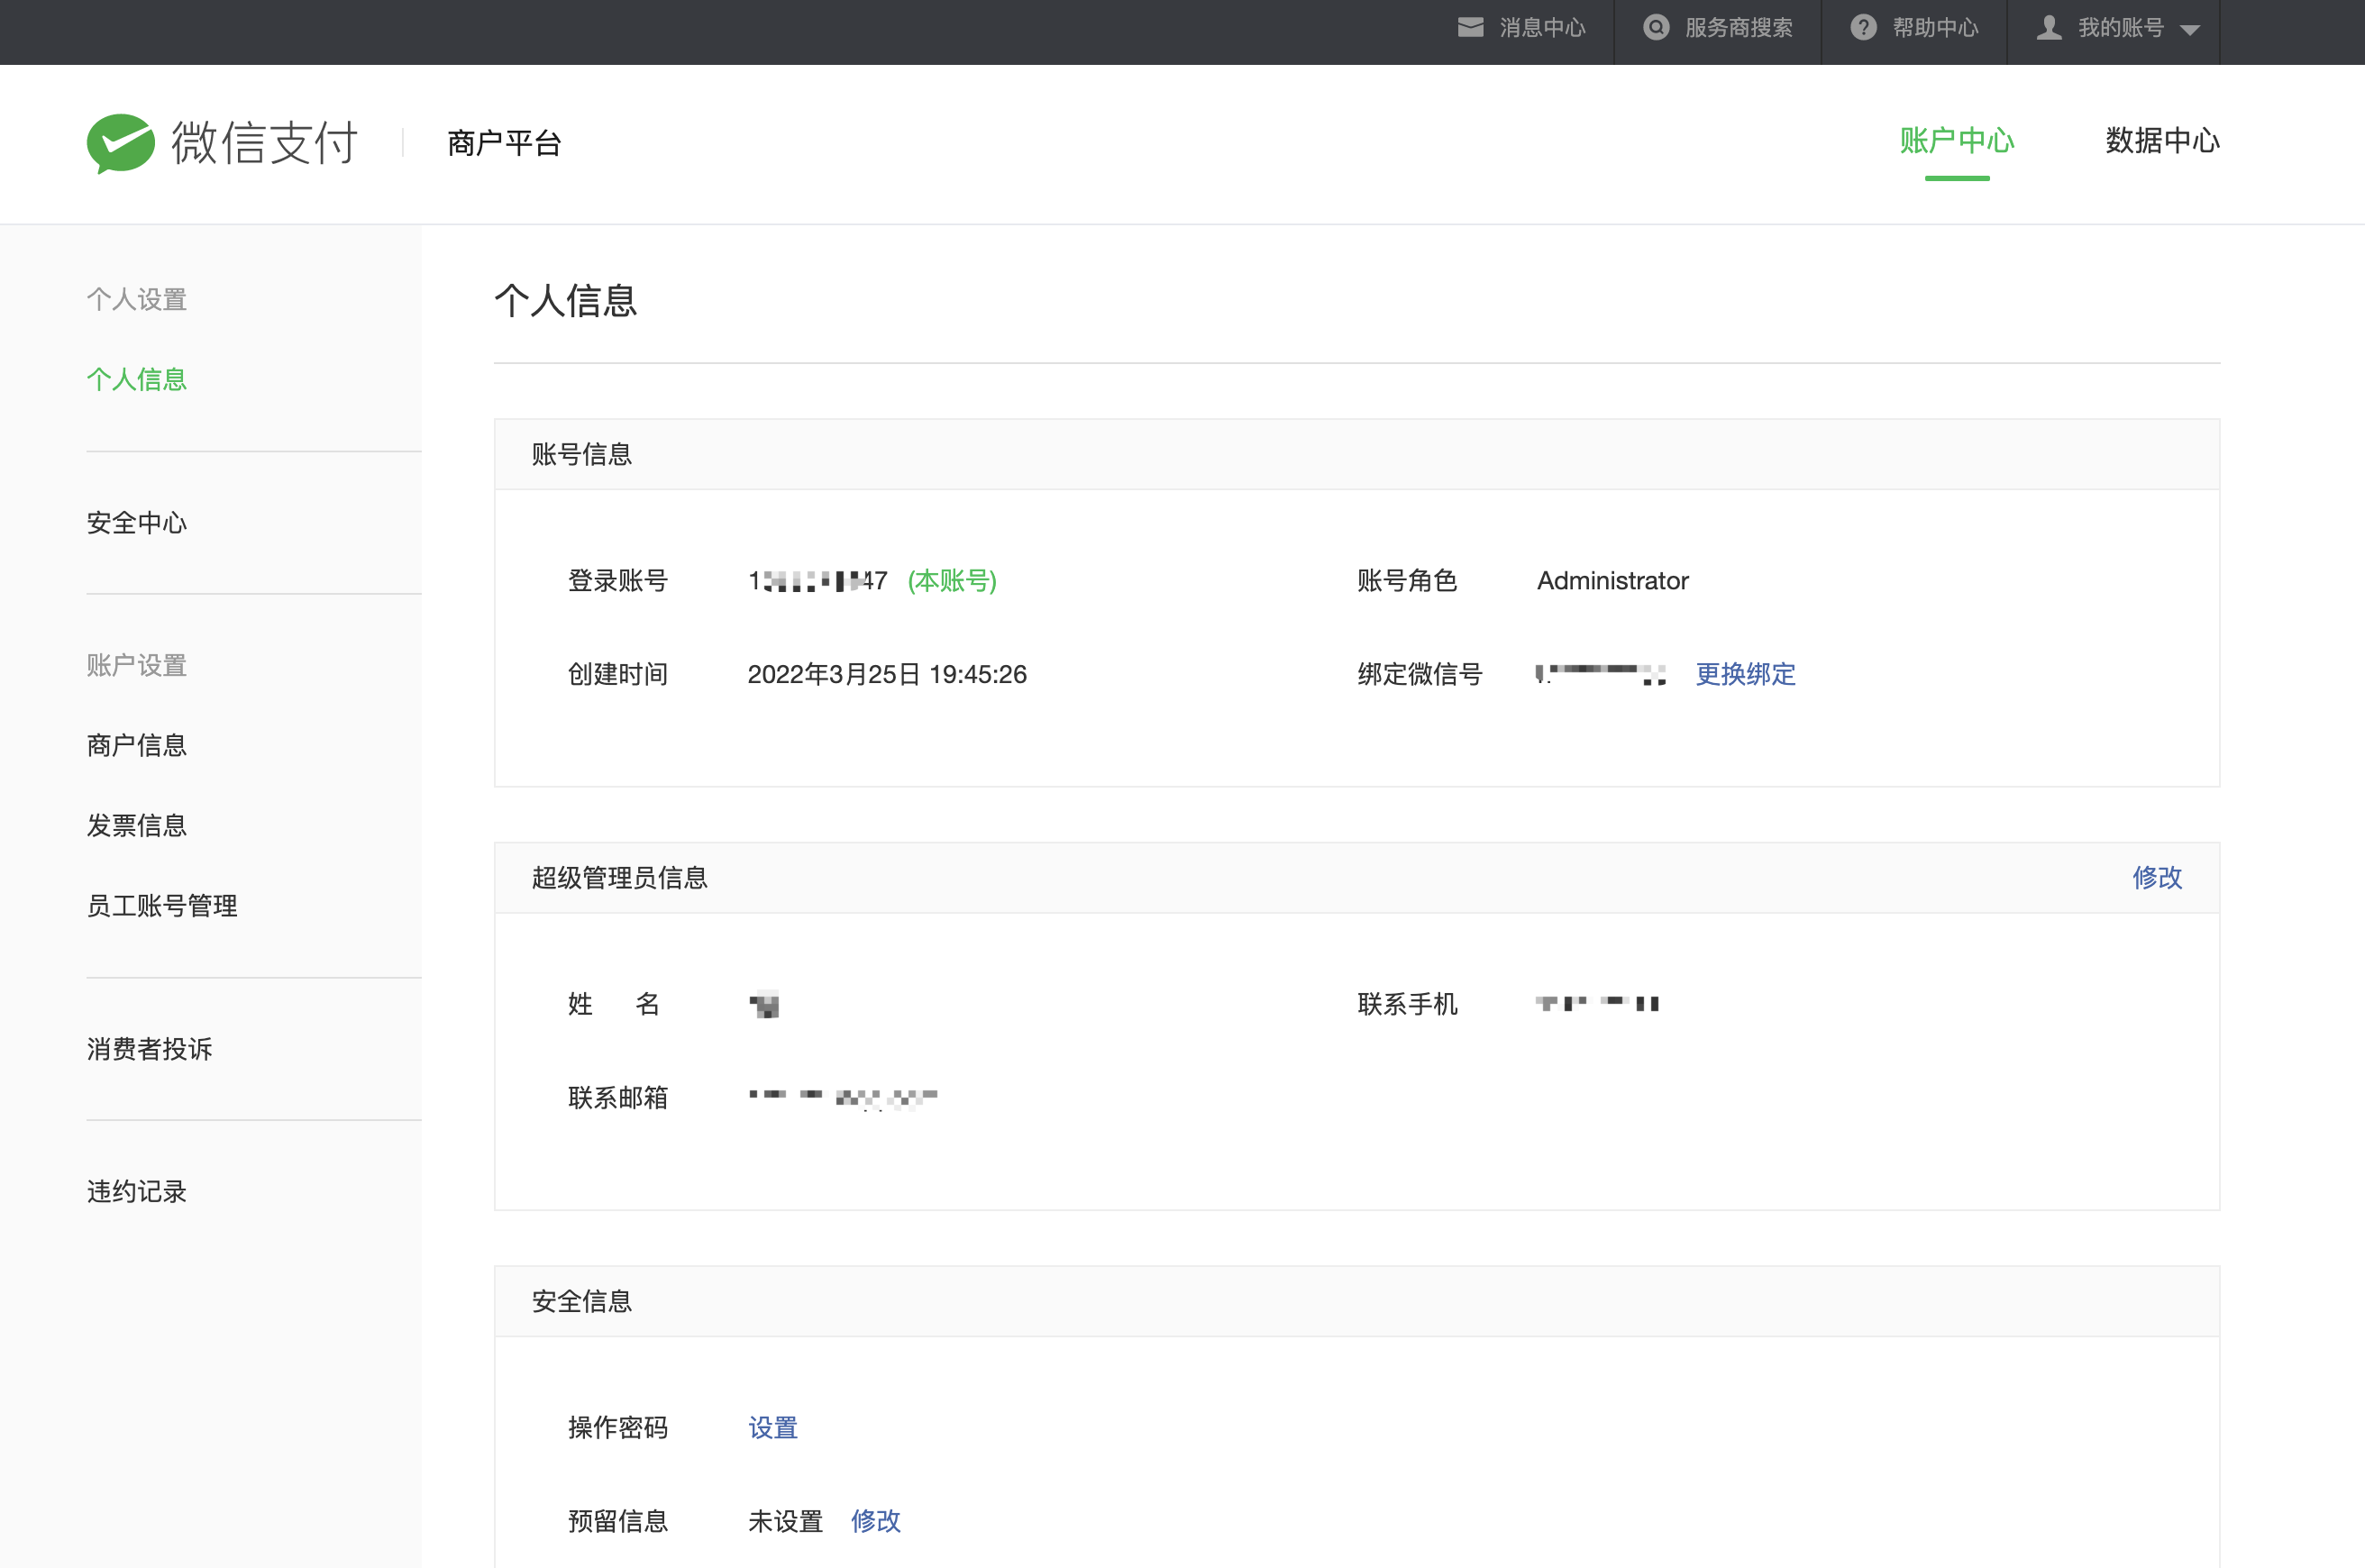2365x1568 pixels.
Task: Open 安全中心 in the sidebar
Action: click(x=137, y=523)
